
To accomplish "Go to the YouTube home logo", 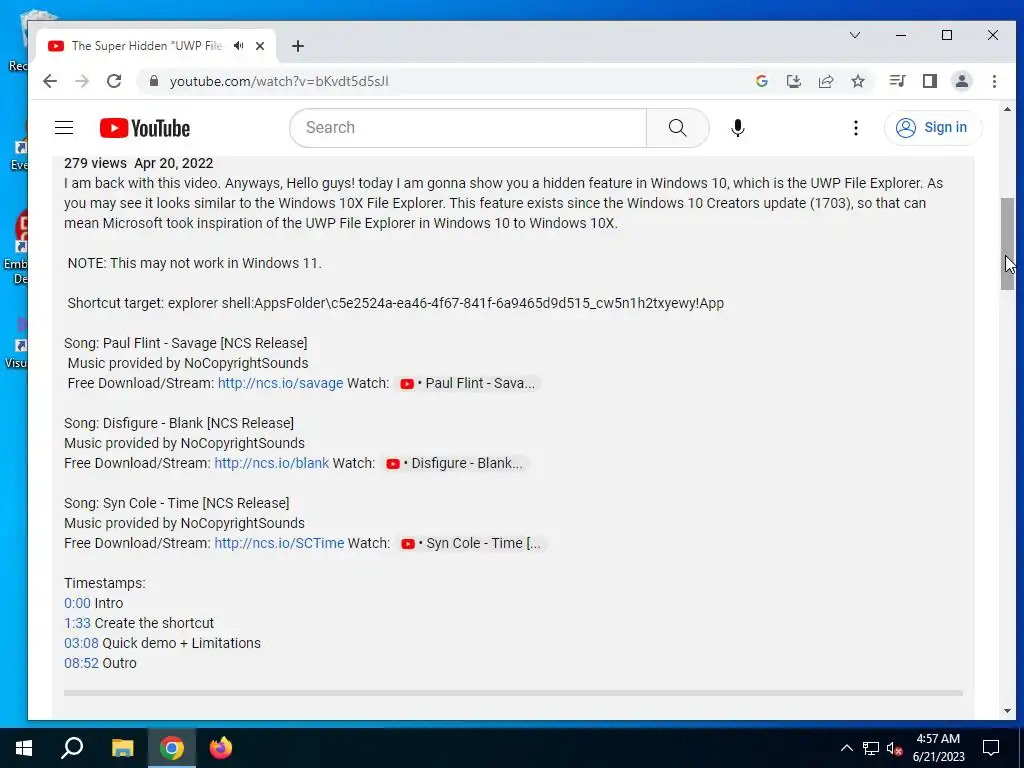I will 145,128.
